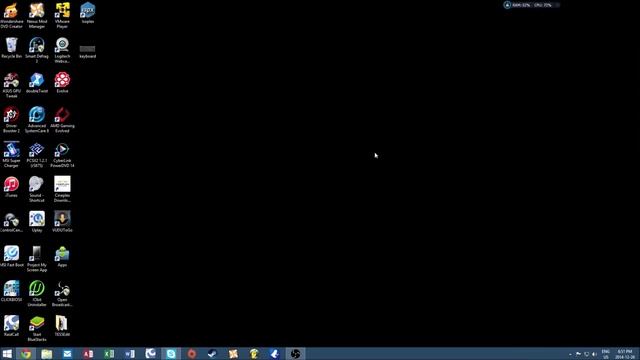This screenshot has height=360, width=640.
Task: Open the taskbar clock and date
Action: point(625,354)
